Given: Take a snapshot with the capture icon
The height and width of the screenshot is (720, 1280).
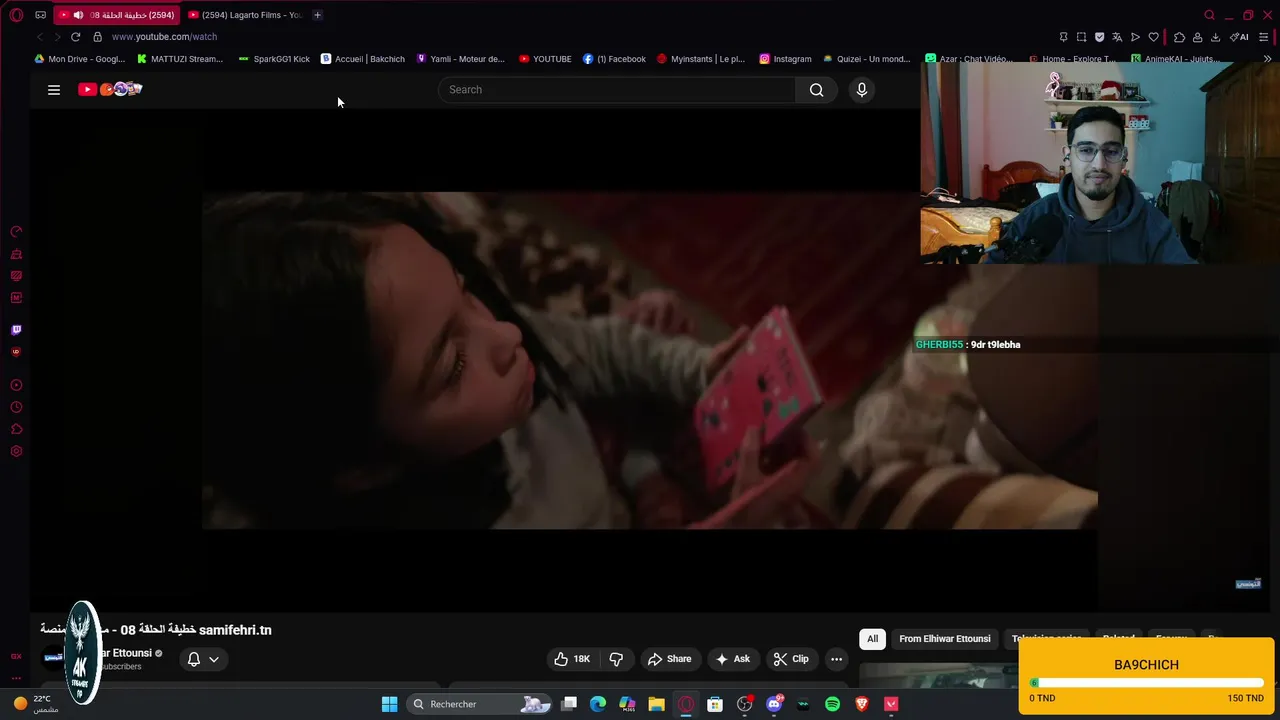Looking at the screenshot, I should 1081,37.
